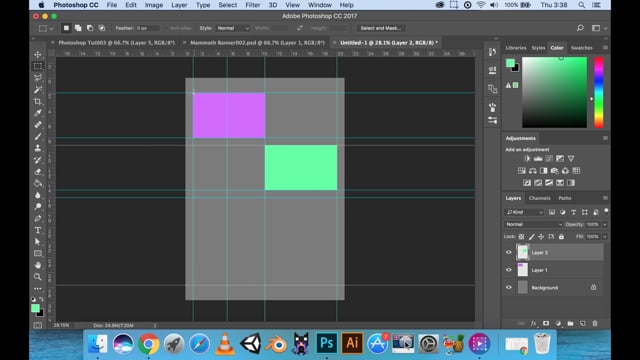Select the History Brush tool
The height and width of the screenshot is (360, 640).
tap(38, 160)
